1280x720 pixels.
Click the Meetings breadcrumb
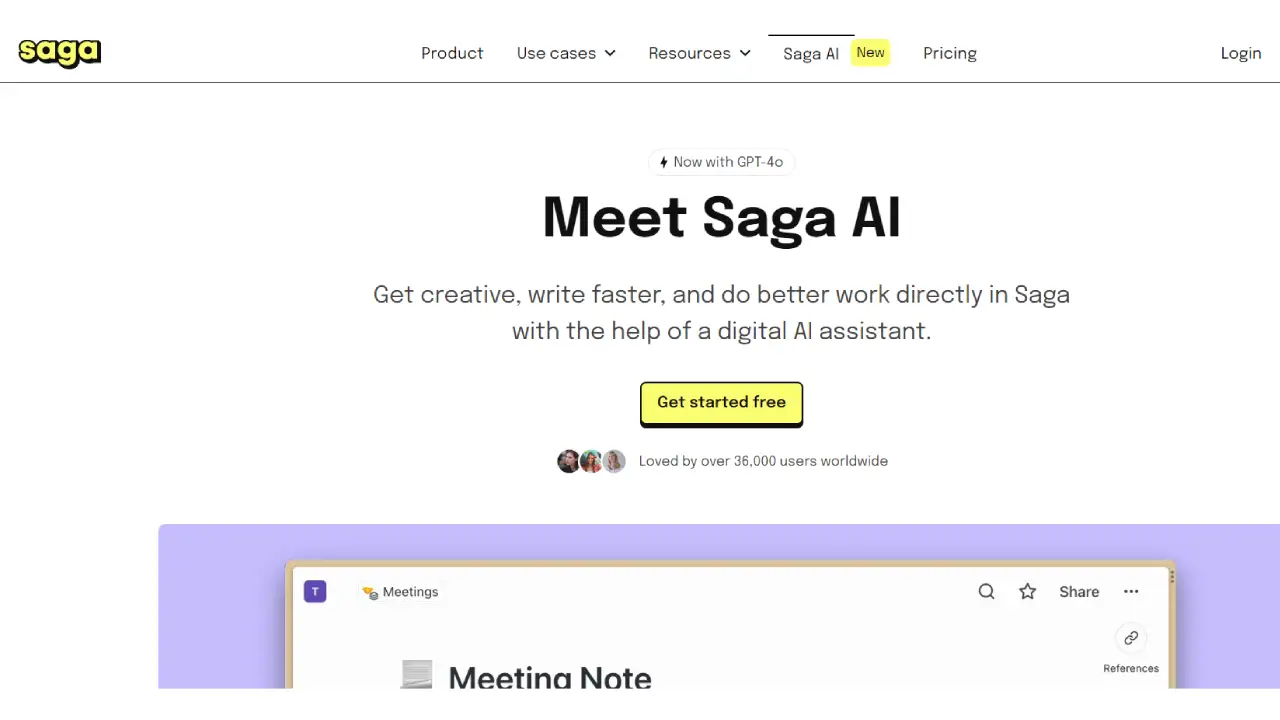(x=401, y=592)
